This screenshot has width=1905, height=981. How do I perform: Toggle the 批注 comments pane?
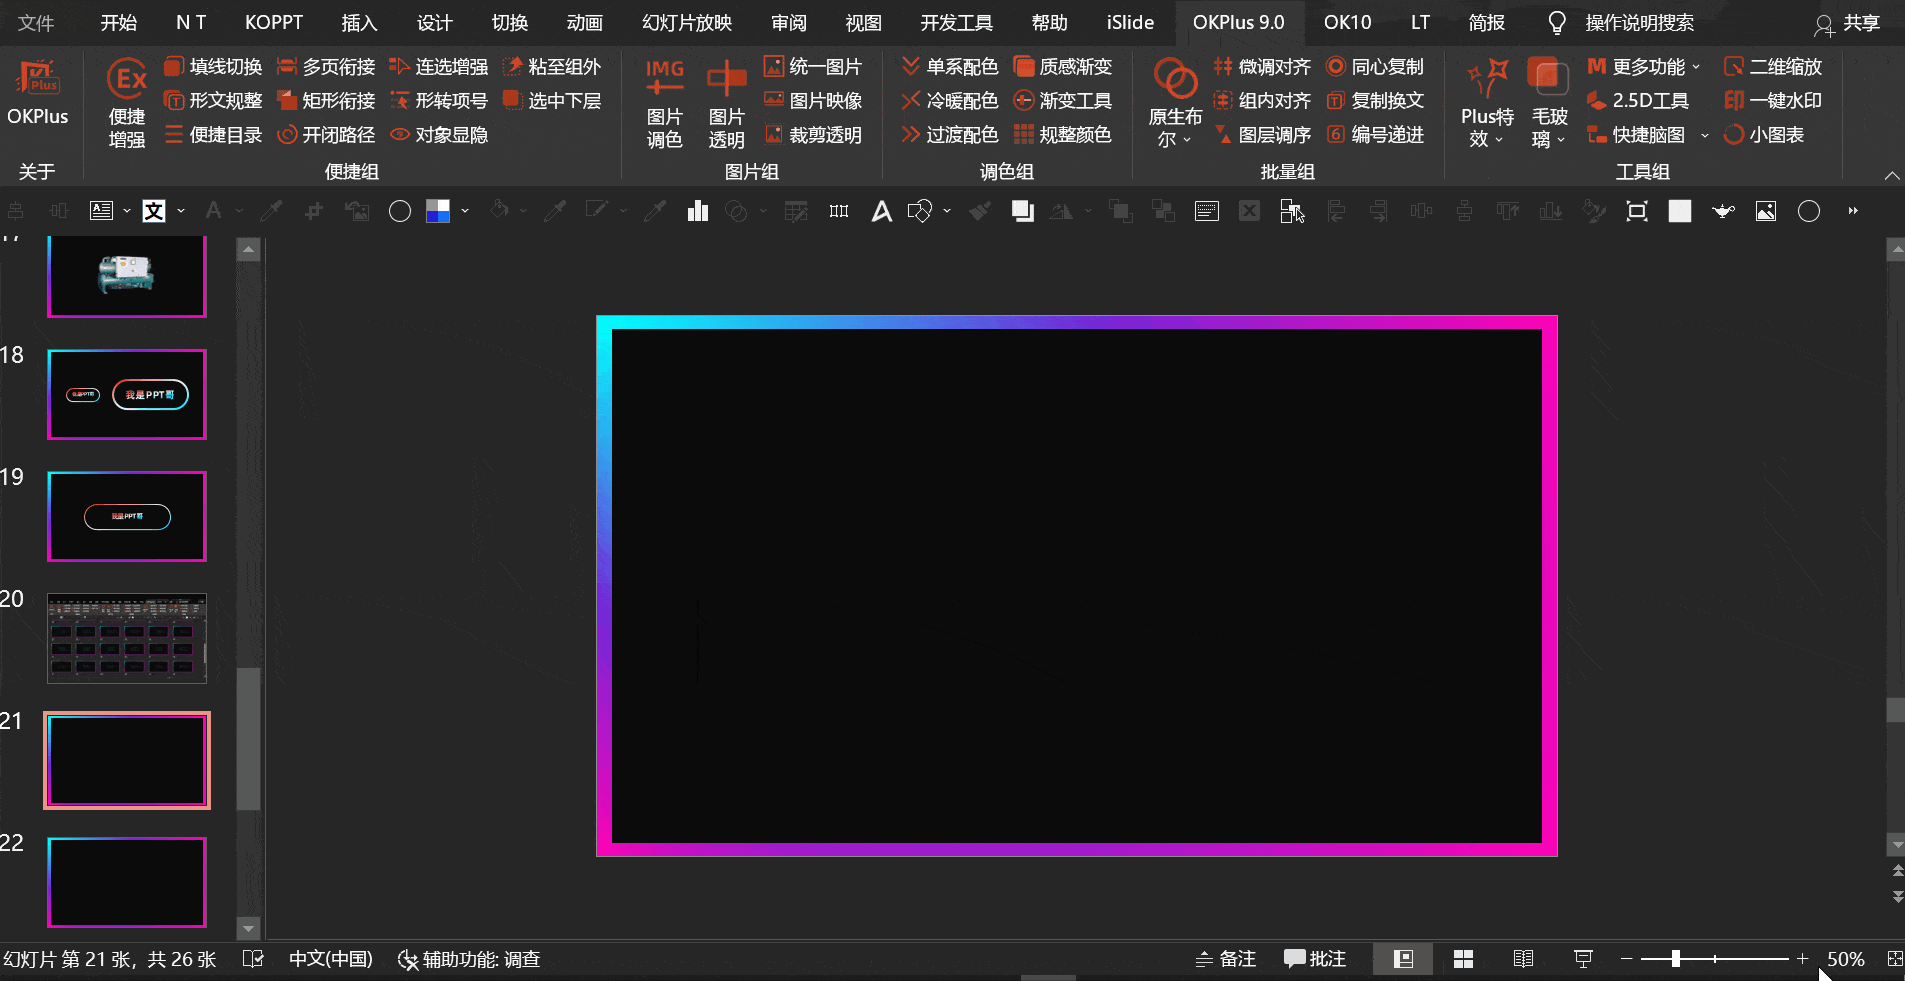pyautogui.click(x=1315, y=959)
